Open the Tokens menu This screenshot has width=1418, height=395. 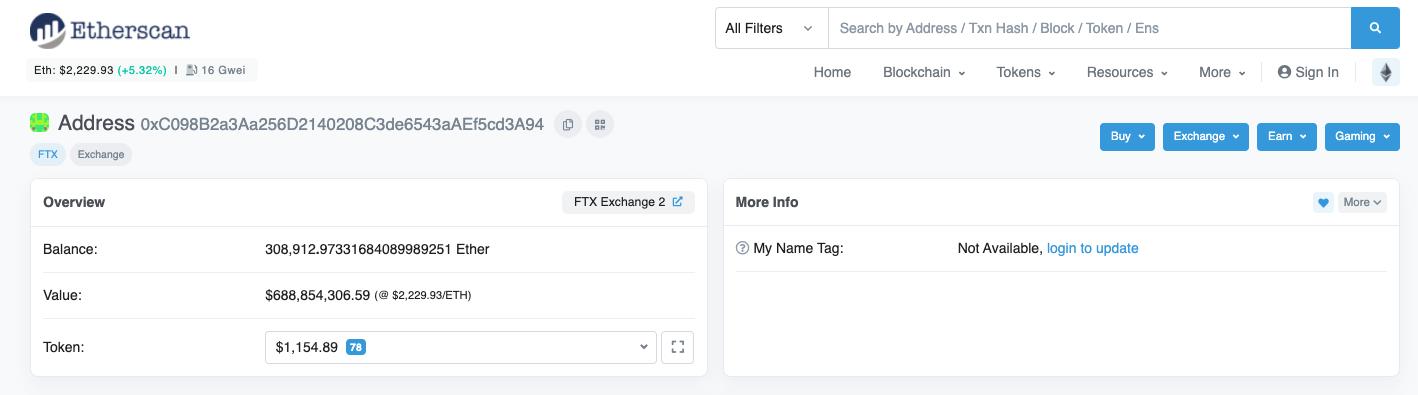(1026, 72)
